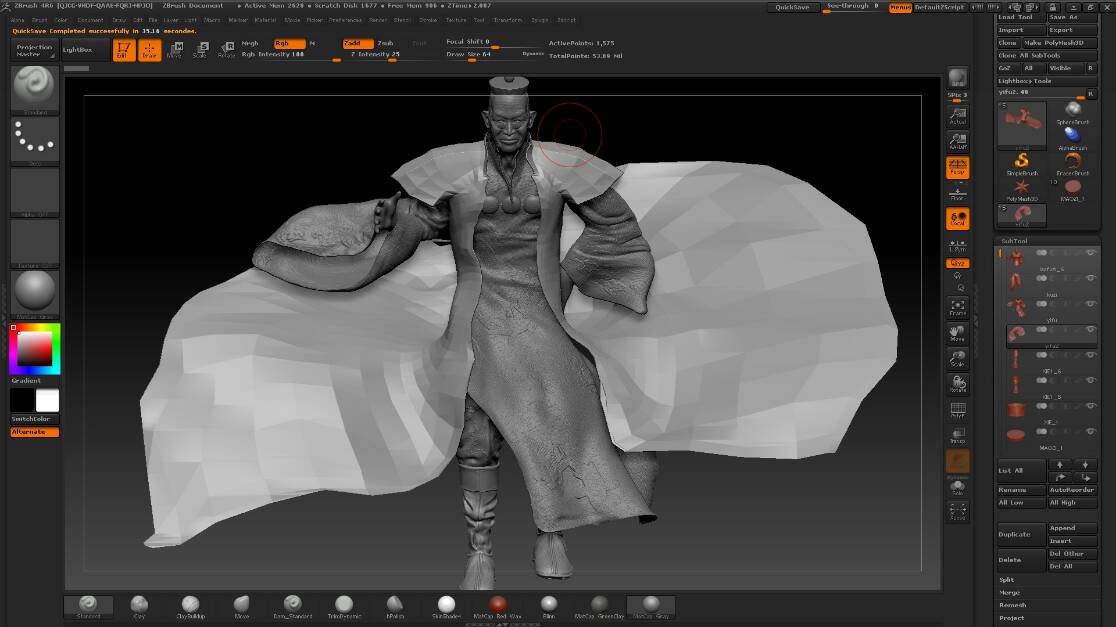Expand the Remesh section
The height and width of the screenshot is (627, 1116).
[1012, 605]
